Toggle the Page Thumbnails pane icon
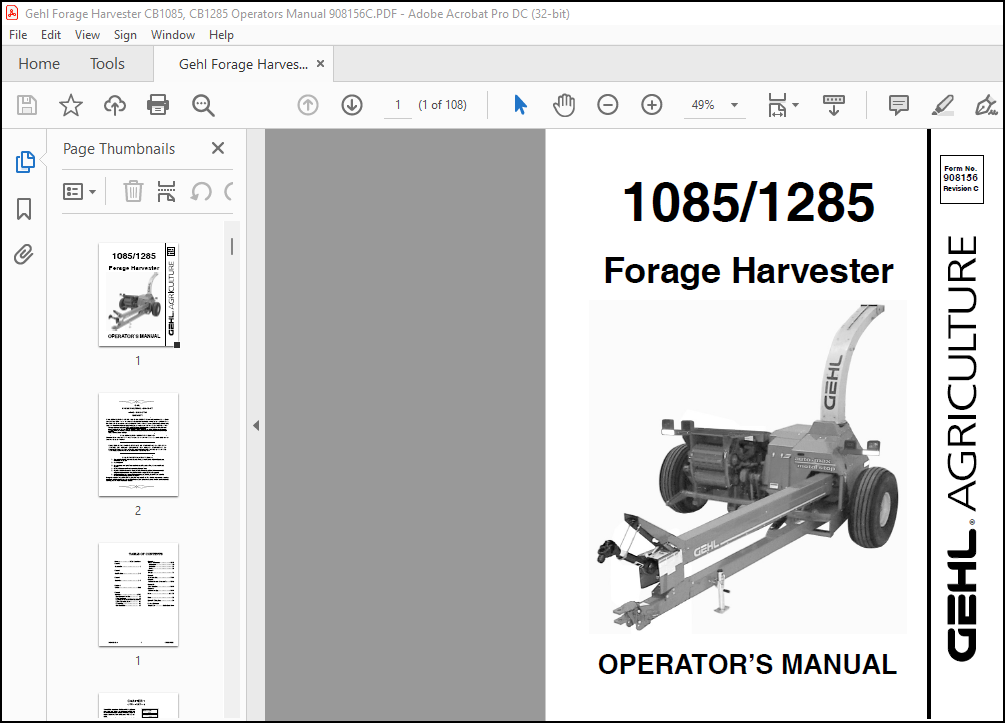Screen dimensions: 1005x723 (25, 162)
